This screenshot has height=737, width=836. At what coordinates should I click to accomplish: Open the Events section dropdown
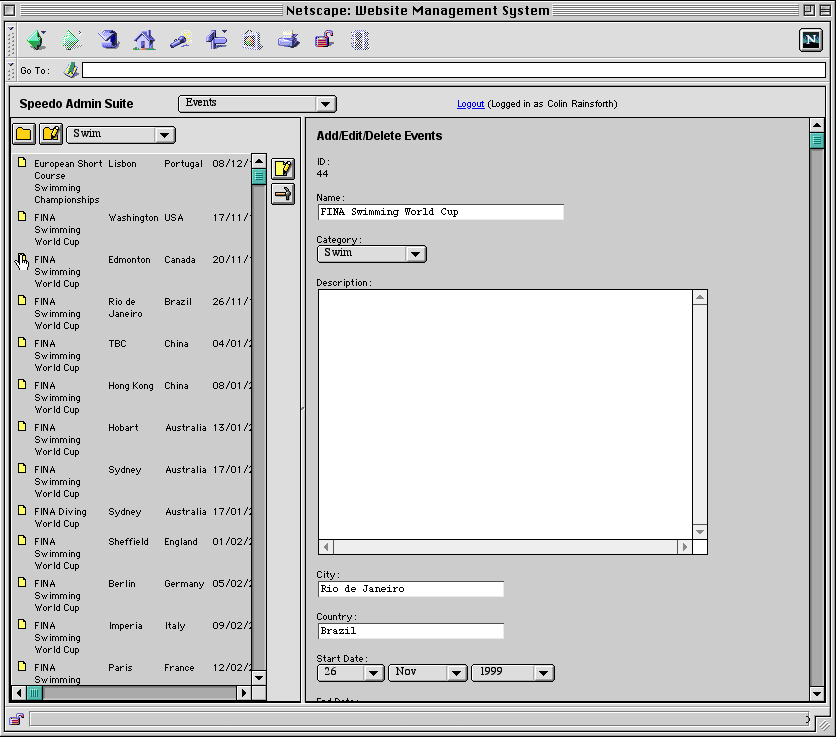(x=257, y=104)
